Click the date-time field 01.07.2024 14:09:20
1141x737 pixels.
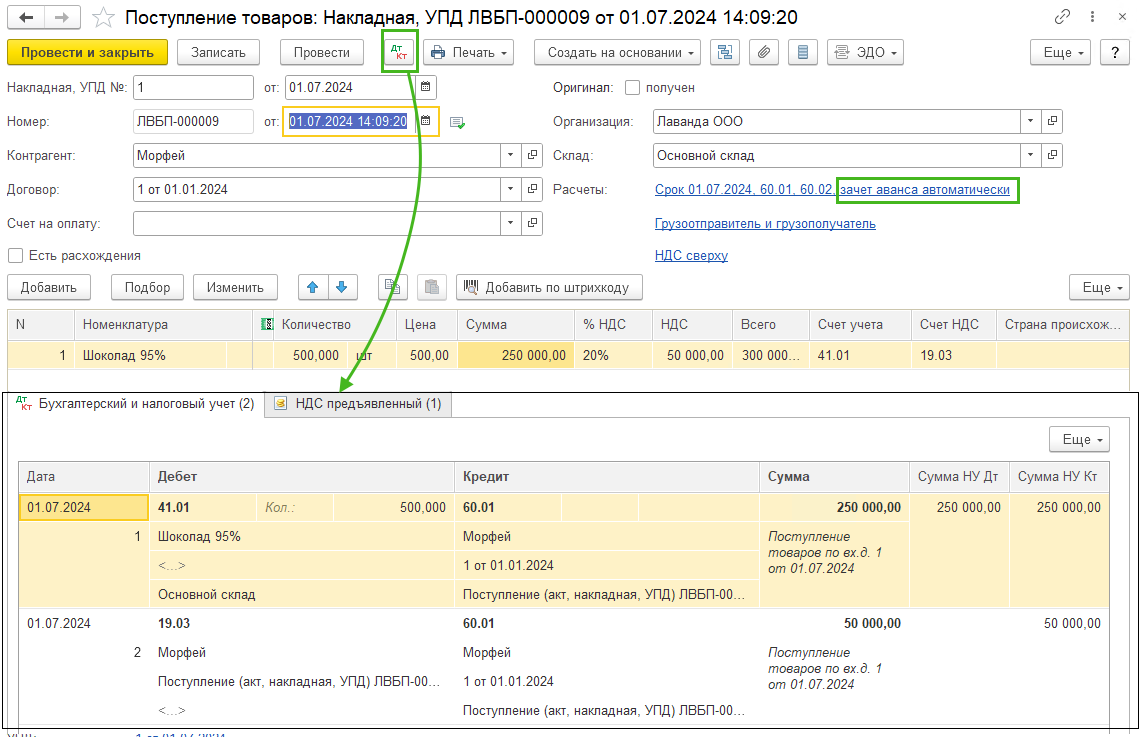349,121
